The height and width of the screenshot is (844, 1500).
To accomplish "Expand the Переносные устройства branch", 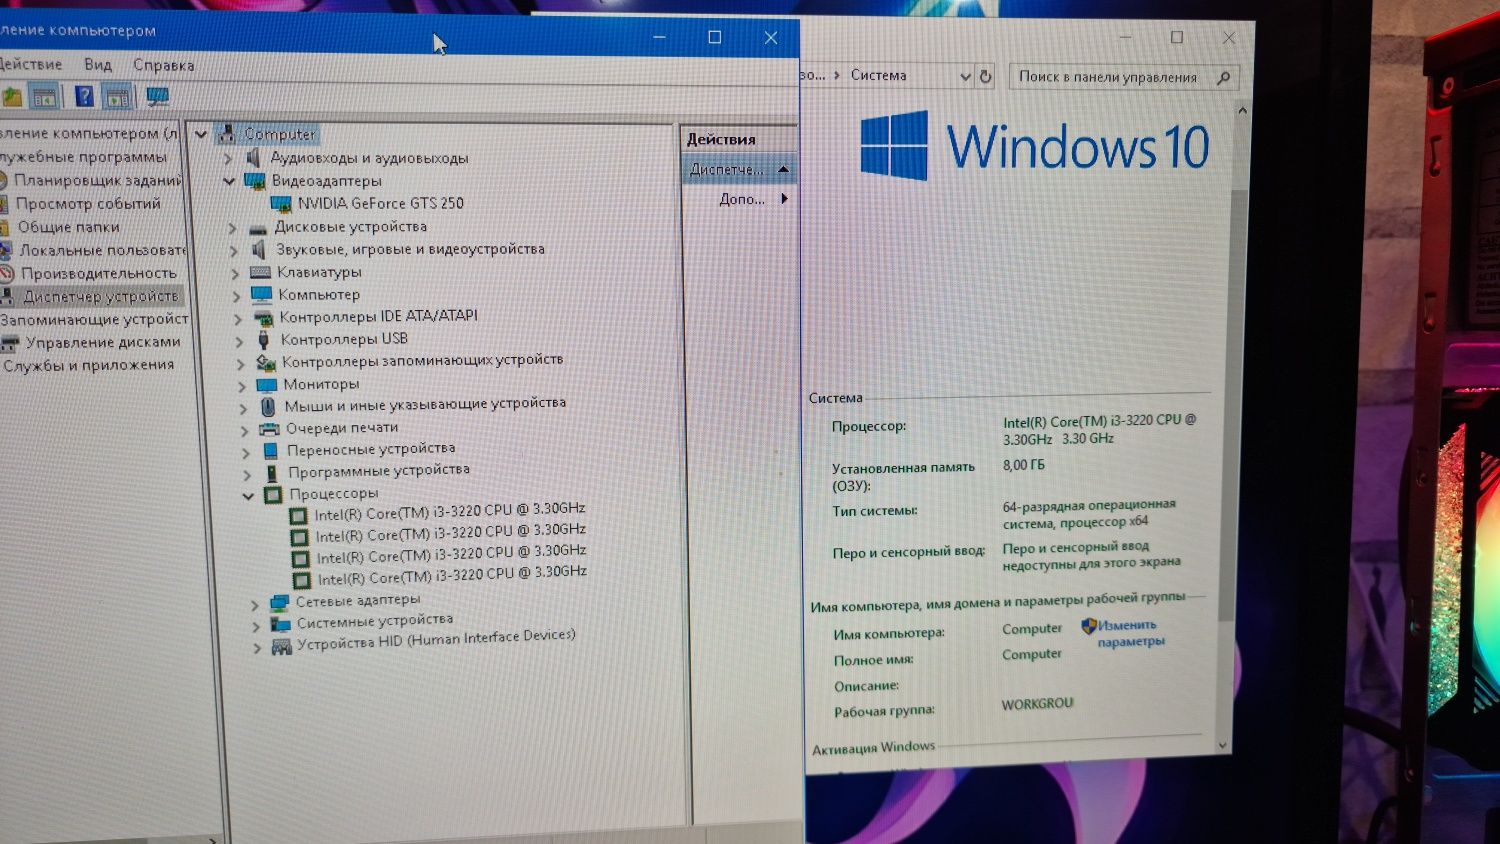I will tap(245, 452).
